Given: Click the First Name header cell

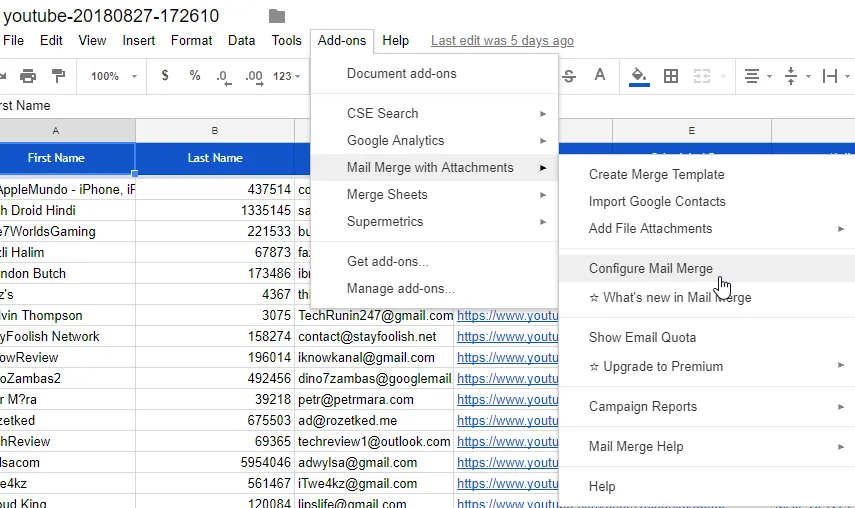Looking at the screenshot, I should coord(67,158).
